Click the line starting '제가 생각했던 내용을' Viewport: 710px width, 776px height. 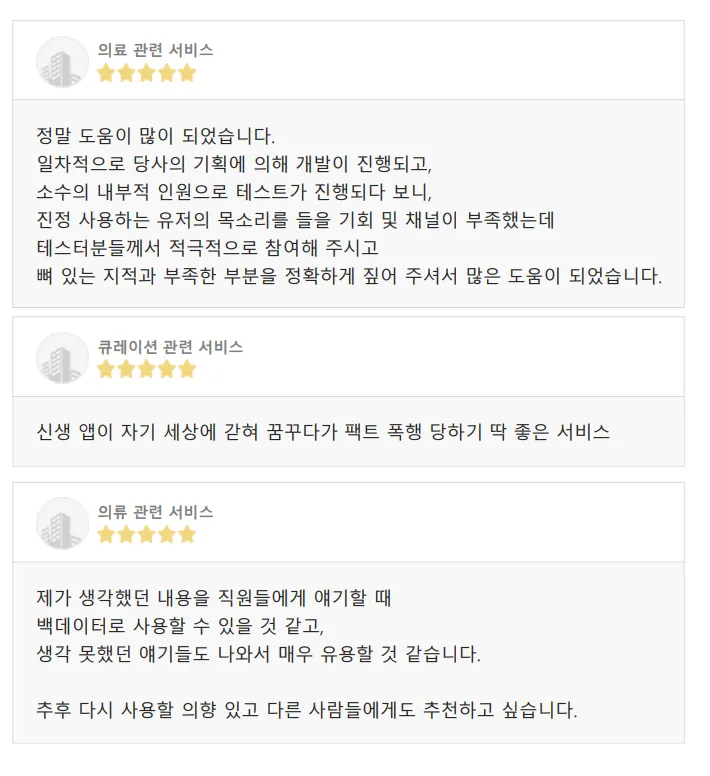tap(213, 598)
